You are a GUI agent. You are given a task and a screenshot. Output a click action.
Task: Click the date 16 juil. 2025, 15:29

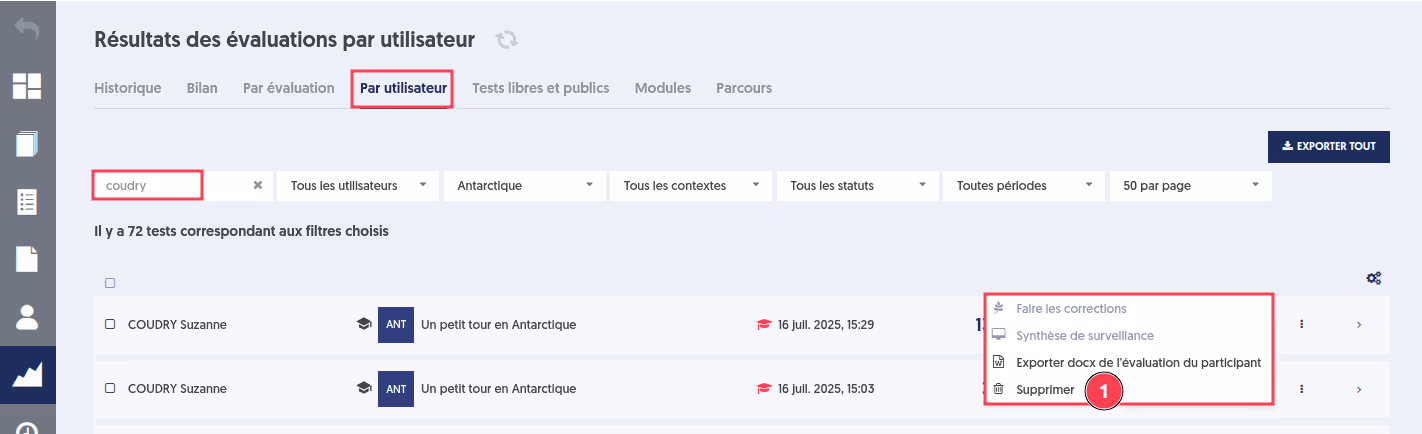coord(826,324)
